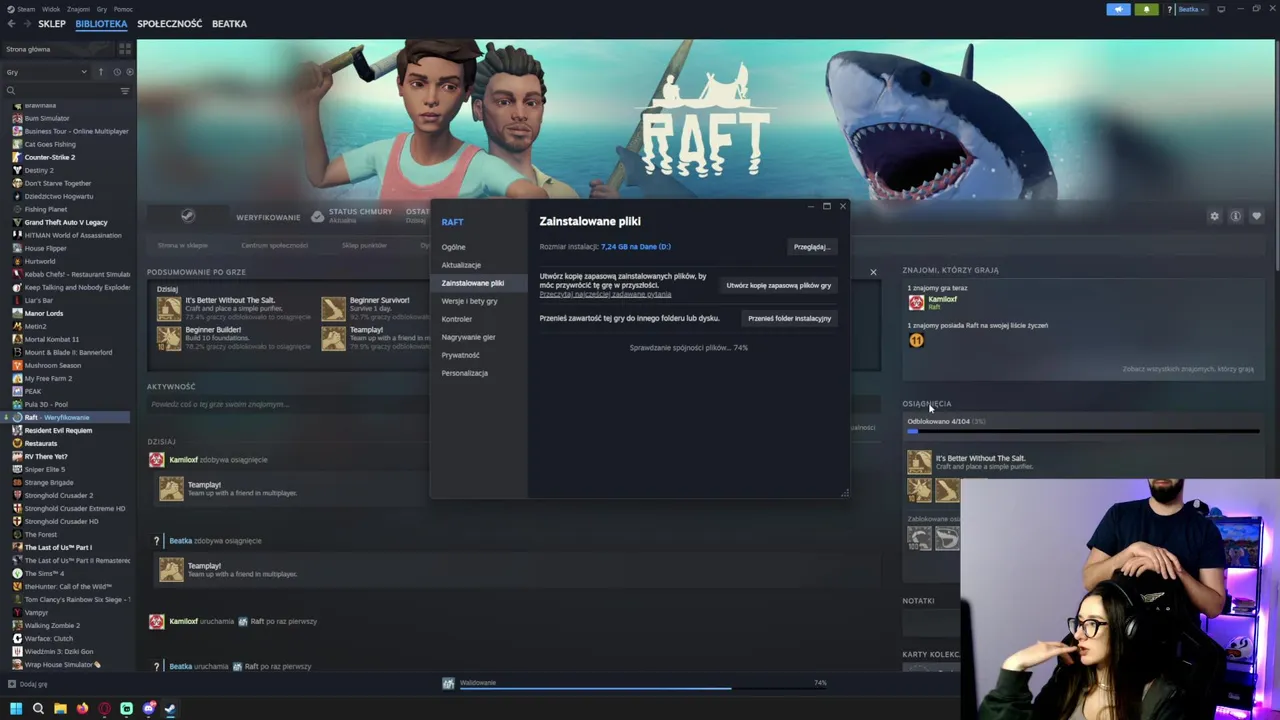Click the recent activity clock icon

[117, 72]
